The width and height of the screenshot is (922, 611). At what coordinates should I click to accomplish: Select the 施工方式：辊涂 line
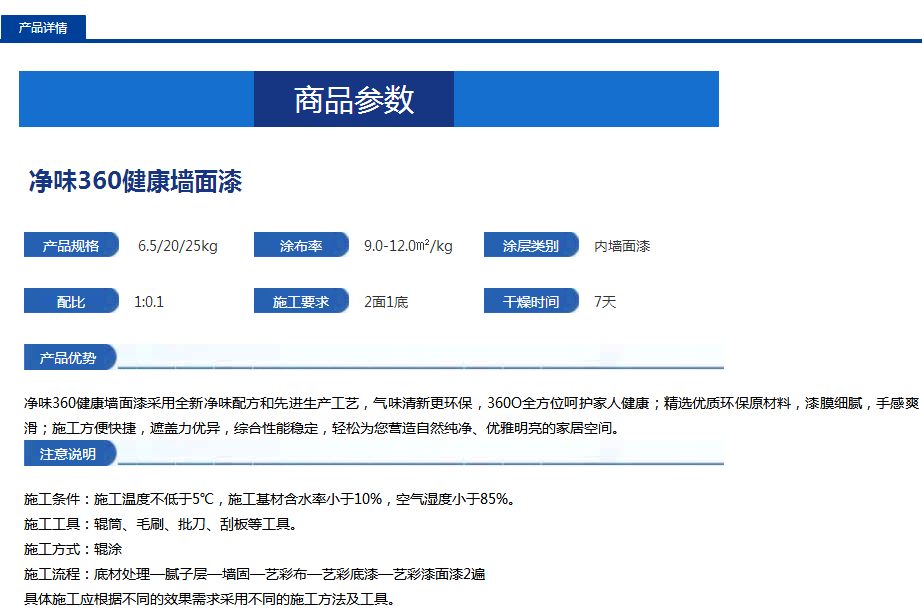tap(73, 549)
